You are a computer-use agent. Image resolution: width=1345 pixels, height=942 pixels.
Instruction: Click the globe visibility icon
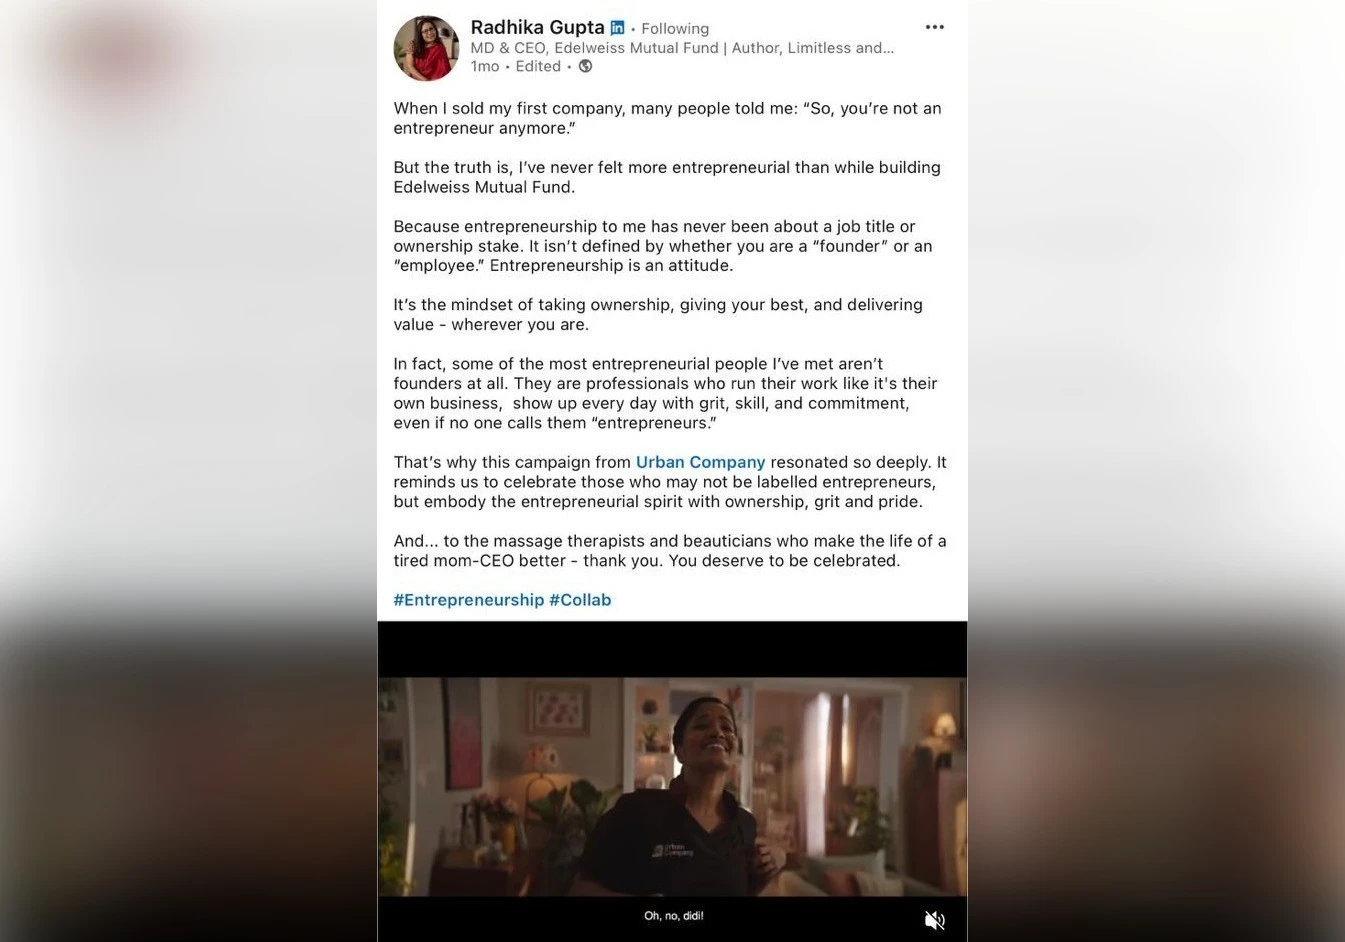tap(586, 66)
